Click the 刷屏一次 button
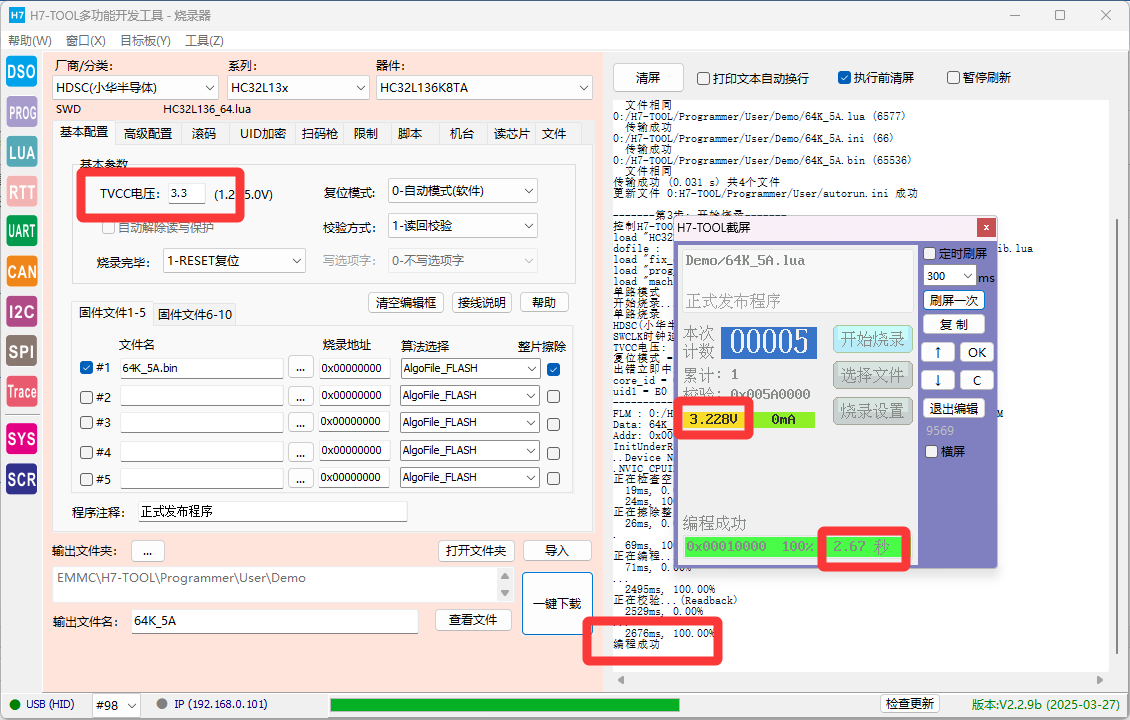Image resolution: width=1130 pixels, height=720 pixels. tap(953, 300)
